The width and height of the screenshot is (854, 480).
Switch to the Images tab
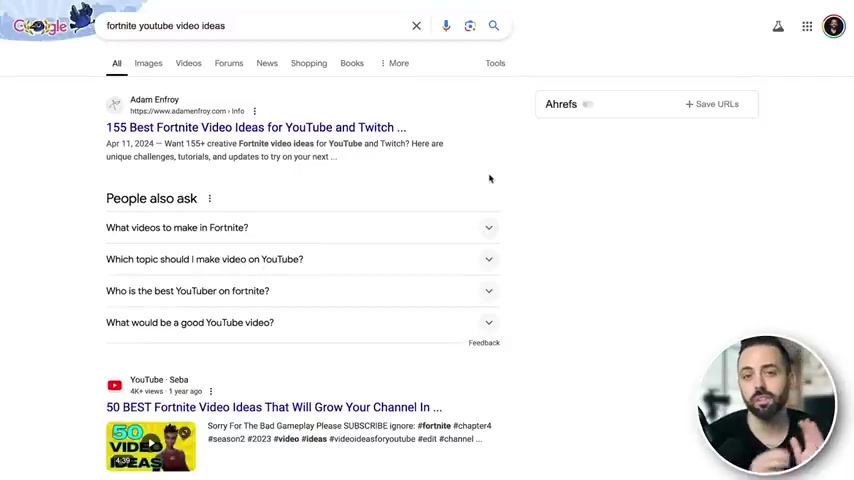[x=148, y=63]
